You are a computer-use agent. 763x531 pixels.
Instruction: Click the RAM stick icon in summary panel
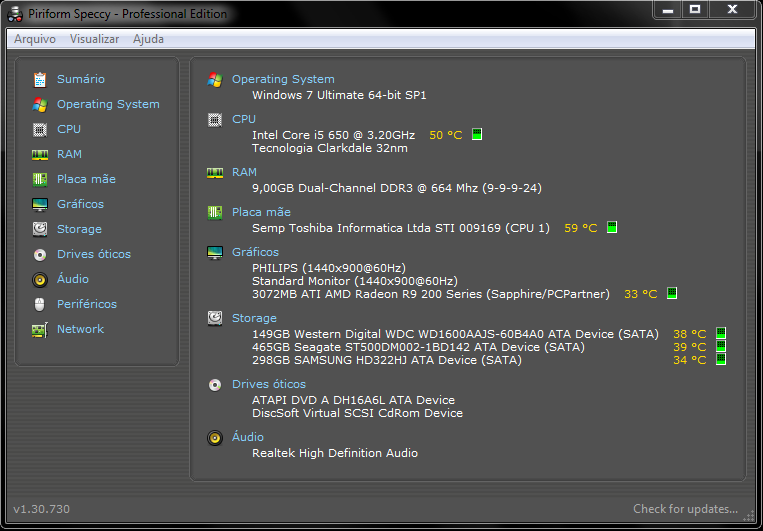pyautogui.click(x=215, y=172)
